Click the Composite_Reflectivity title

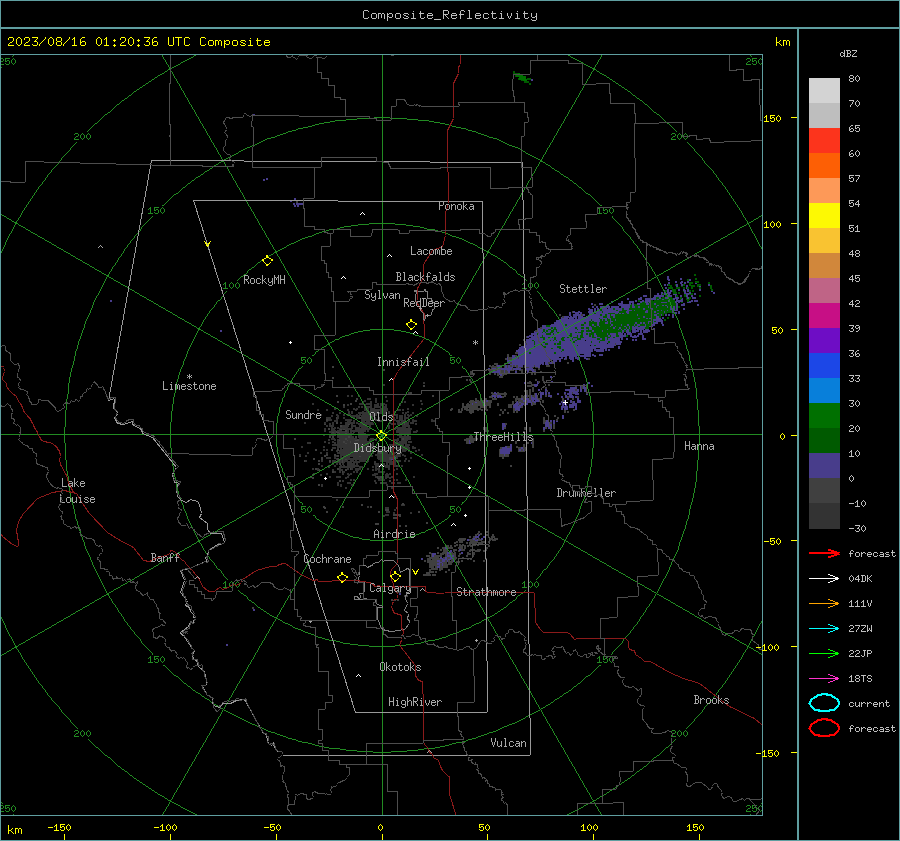pyautogui.click(x=450, y=15)
